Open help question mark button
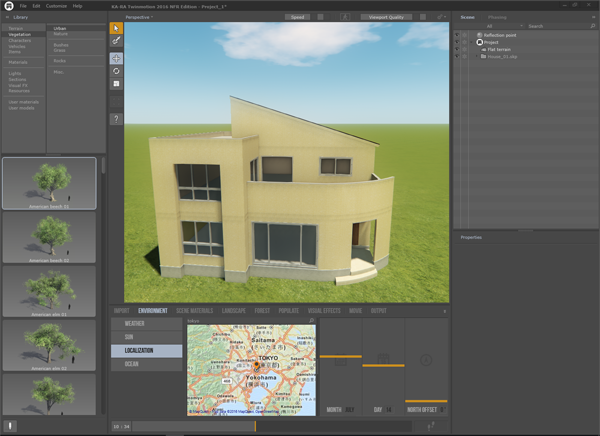The height and width of the screenshot is (436, 600). click(116, 119)
